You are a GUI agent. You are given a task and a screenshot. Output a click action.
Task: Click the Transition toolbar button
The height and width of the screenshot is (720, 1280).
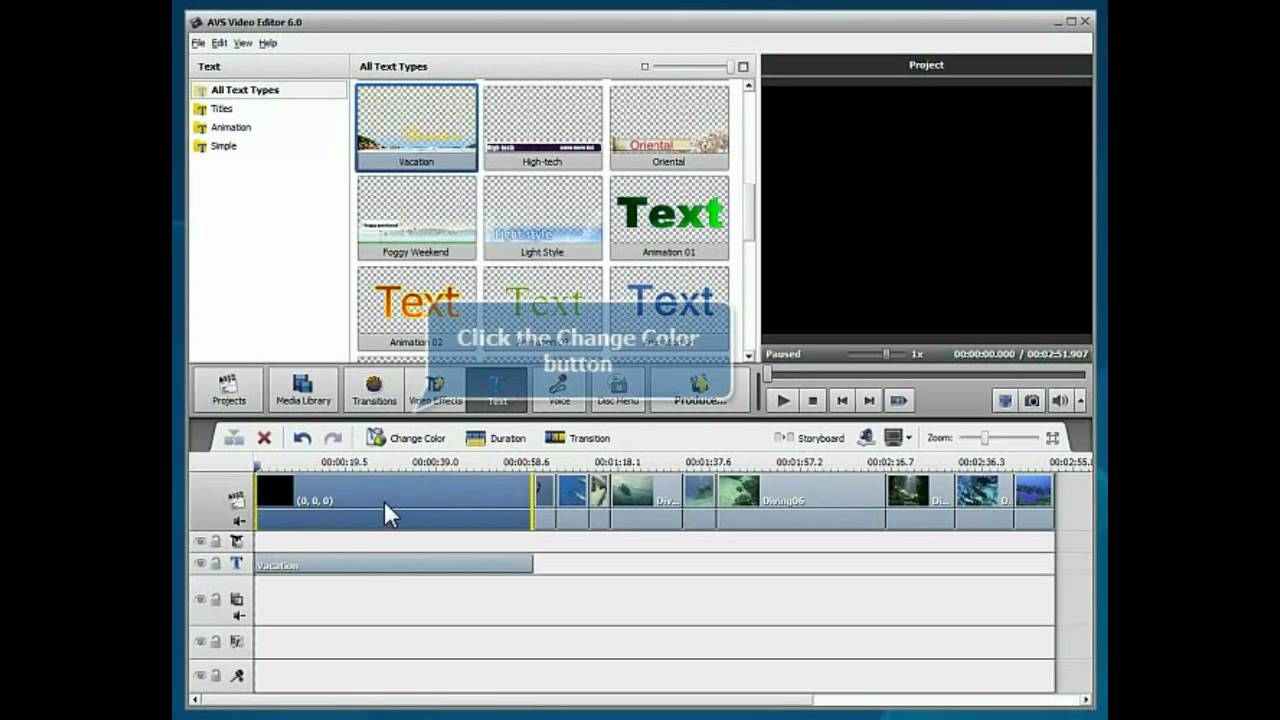point(577,438)
